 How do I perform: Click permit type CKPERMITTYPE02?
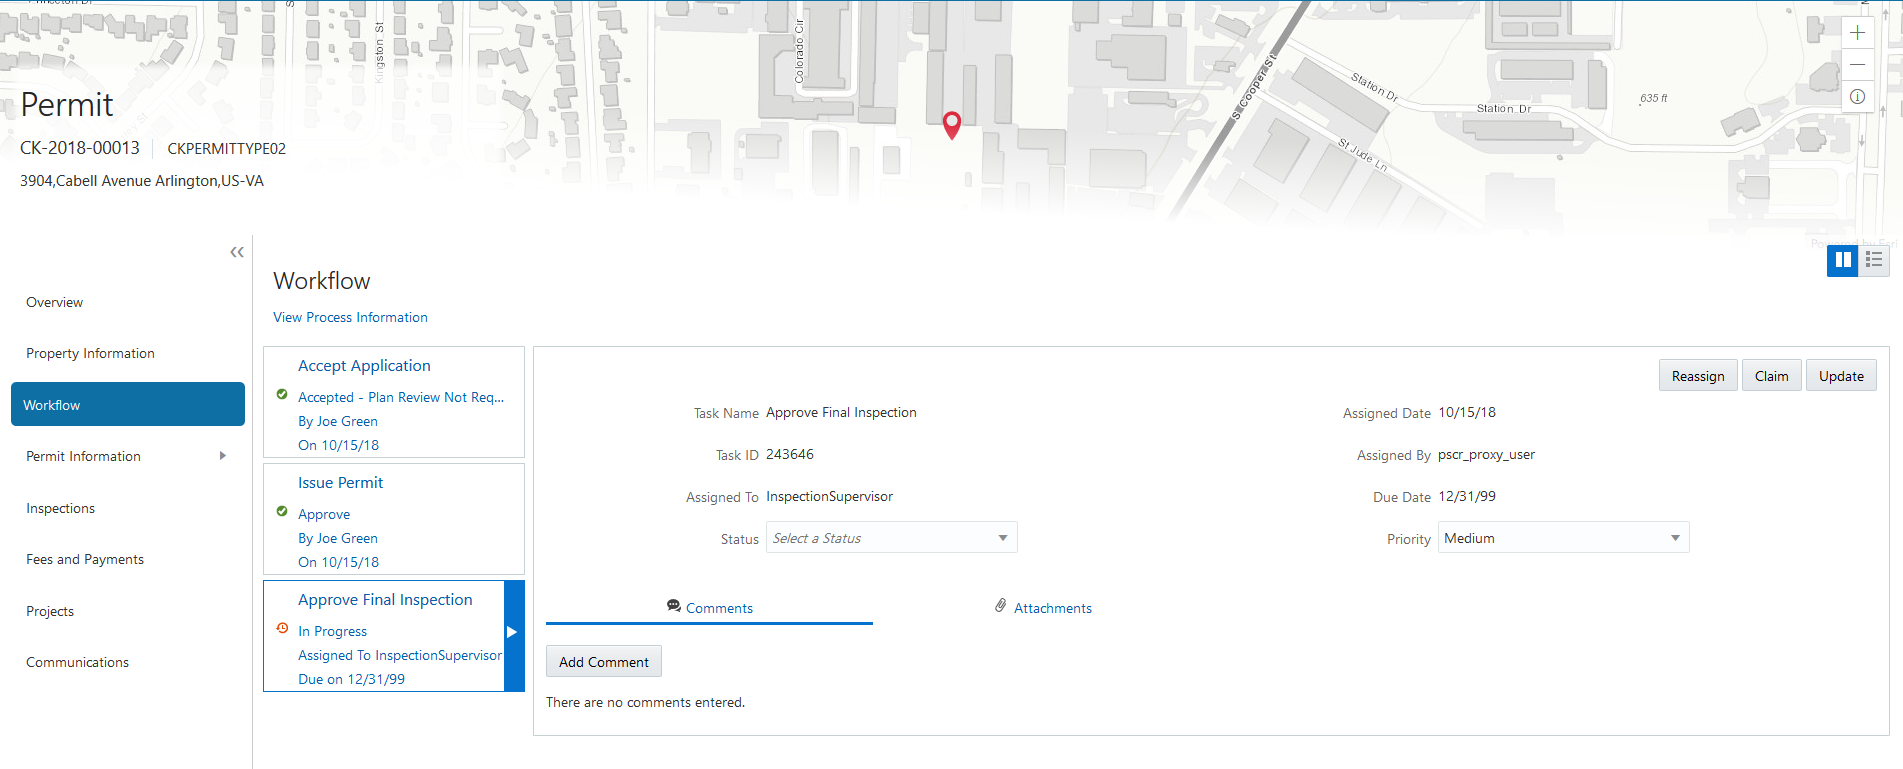tap(226, 148)
